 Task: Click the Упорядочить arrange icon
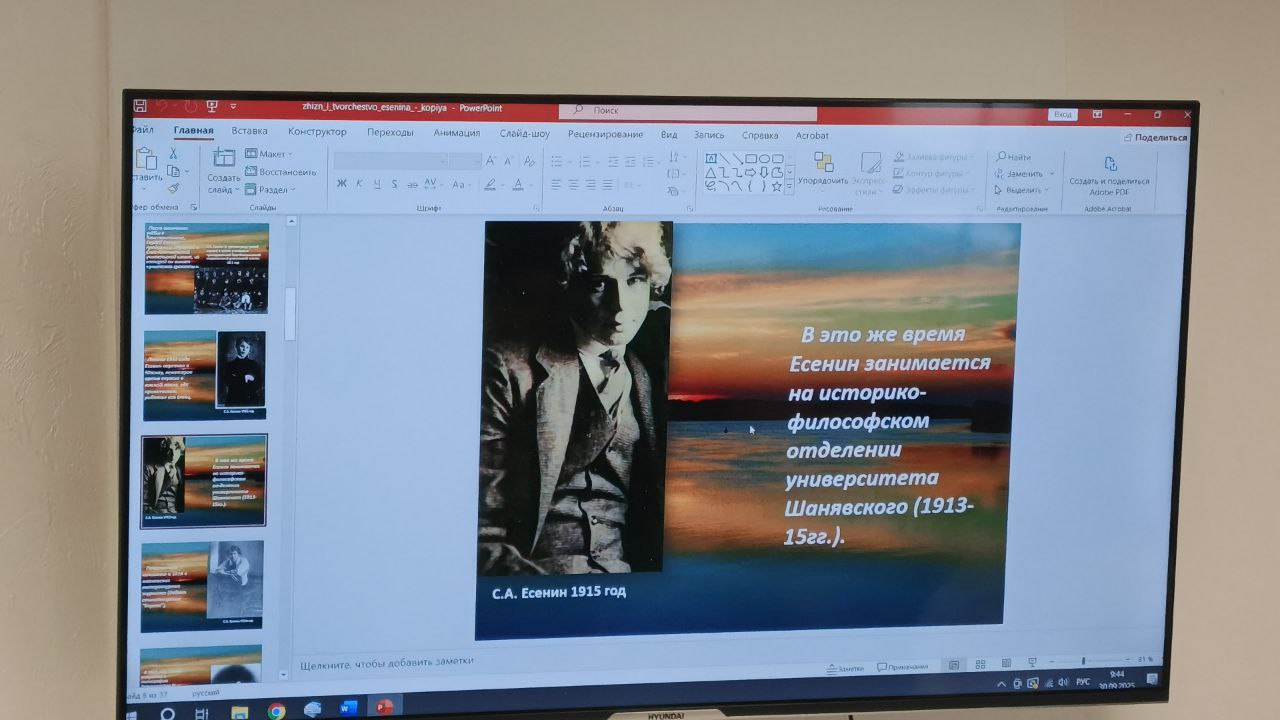pyautogui.click(x=823, y=162)
